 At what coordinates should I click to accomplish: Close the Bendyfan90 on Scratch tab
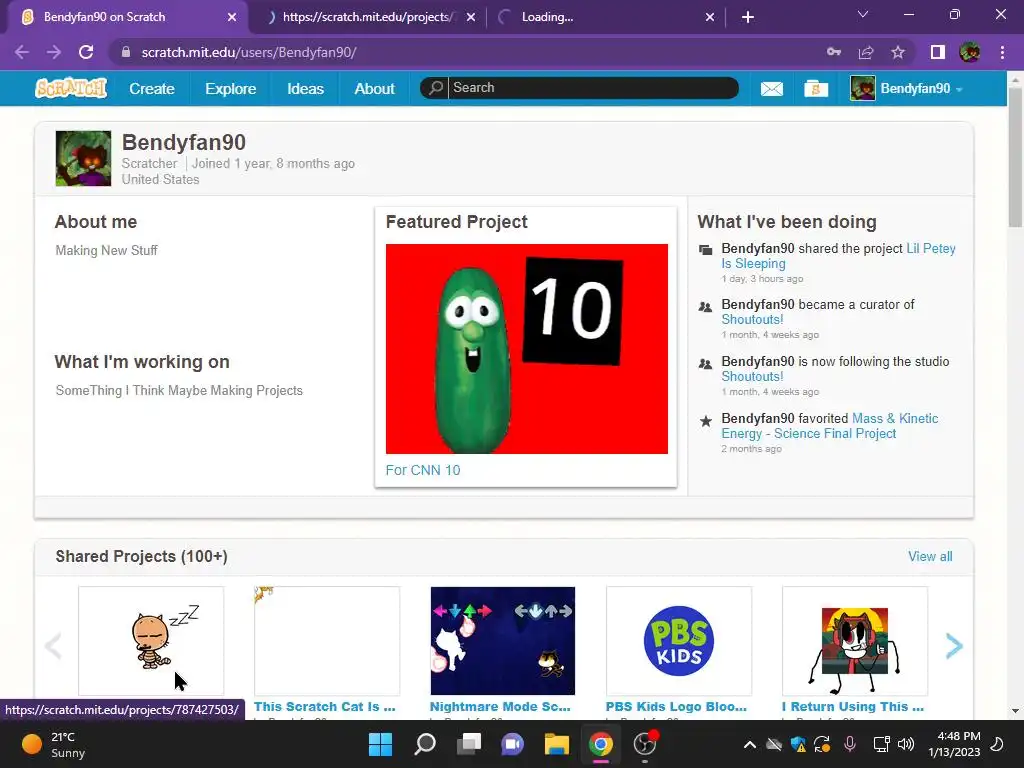click(232, 17)
